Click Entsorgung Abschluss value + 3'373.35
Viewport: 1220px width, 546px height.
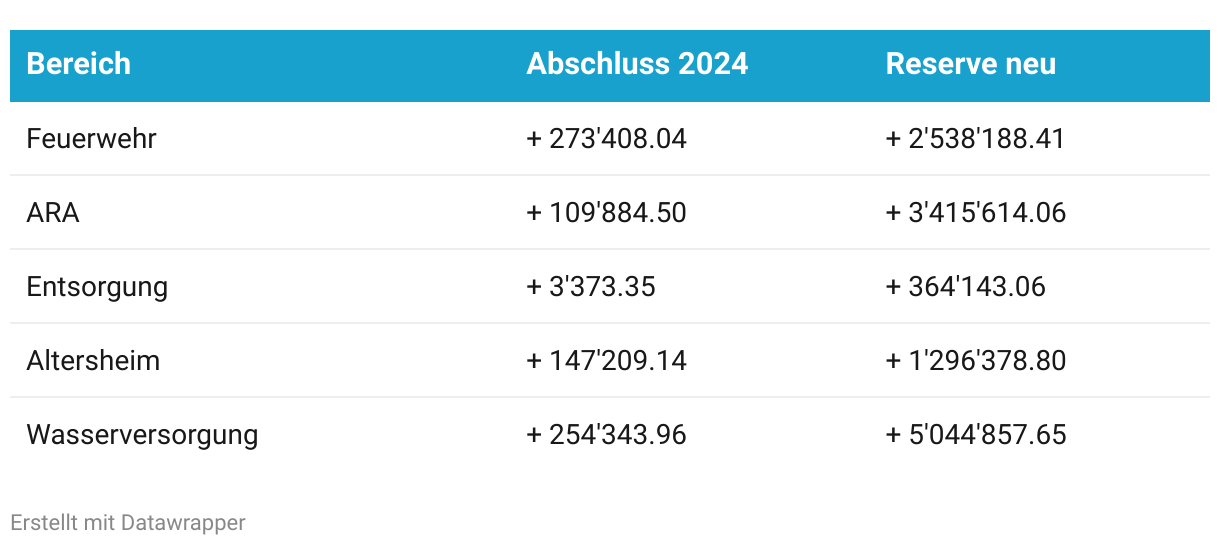tap(591, 287)
